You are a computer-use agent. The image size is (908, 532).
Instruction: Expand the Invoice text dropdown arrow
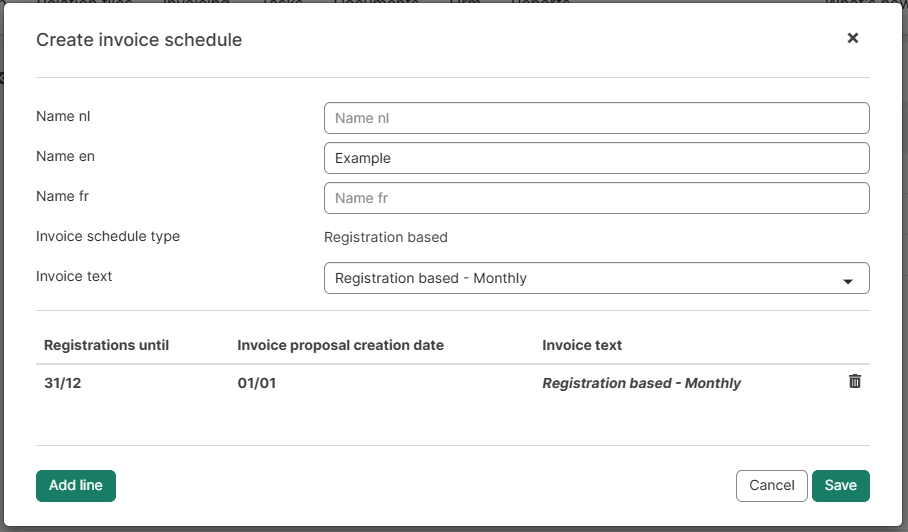click(848, 280)
